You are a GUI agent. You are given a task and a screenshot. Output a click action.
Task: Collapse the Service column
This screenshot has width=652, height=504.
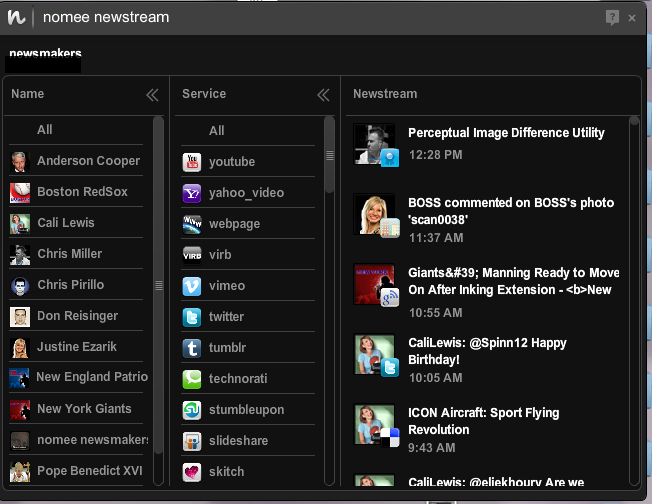323,95
